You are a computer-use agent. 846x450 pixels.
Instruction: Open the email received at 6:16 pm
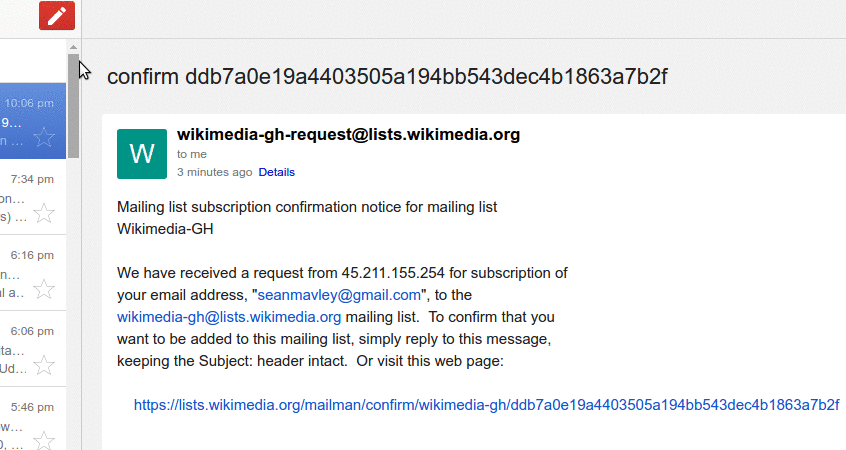[20, 273]
